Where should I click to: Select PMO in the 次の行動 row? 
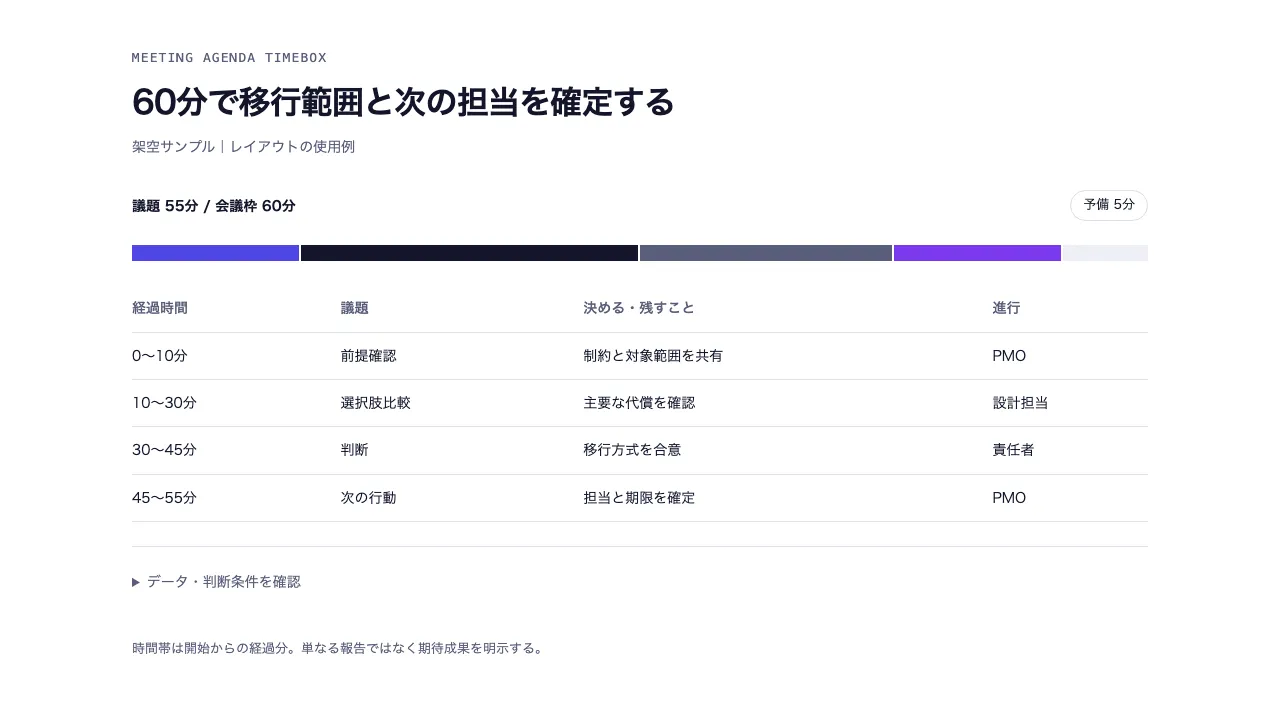click(x=1010, y=498)
